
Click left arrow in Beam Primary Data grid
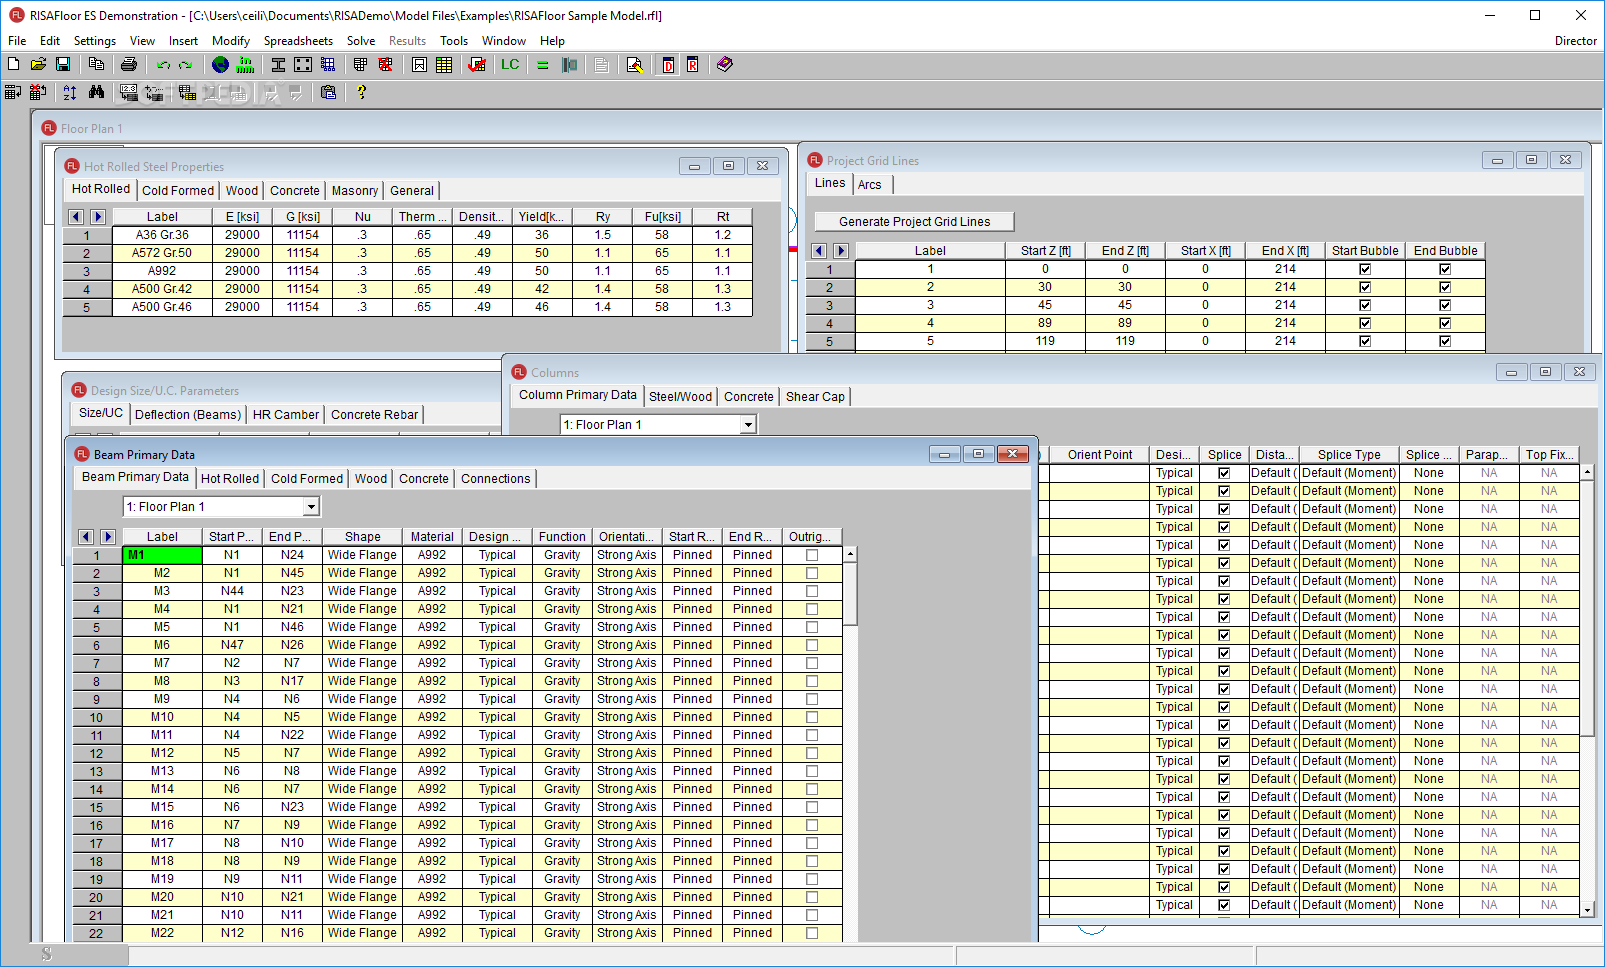[86, 537]
